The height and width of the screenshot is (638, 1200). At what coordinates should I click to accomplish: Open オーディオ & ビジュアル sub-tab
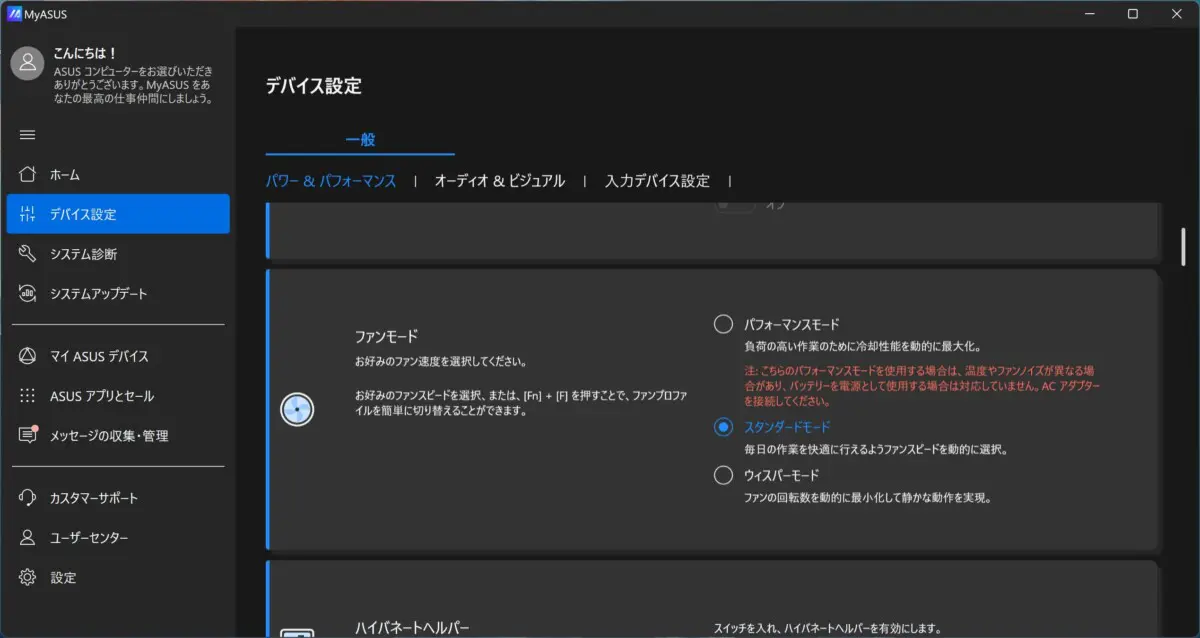pyautogui.click(x=499, y=181)
